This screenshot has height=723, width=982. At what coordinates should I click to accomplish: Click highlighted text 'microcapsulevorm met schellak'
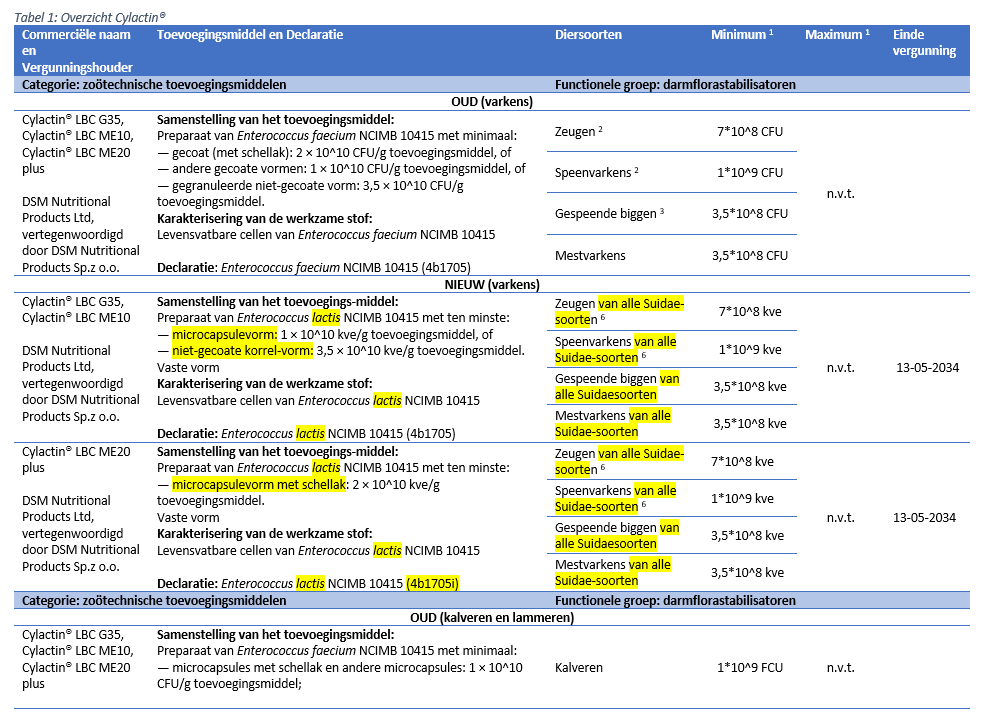(258, 485)
